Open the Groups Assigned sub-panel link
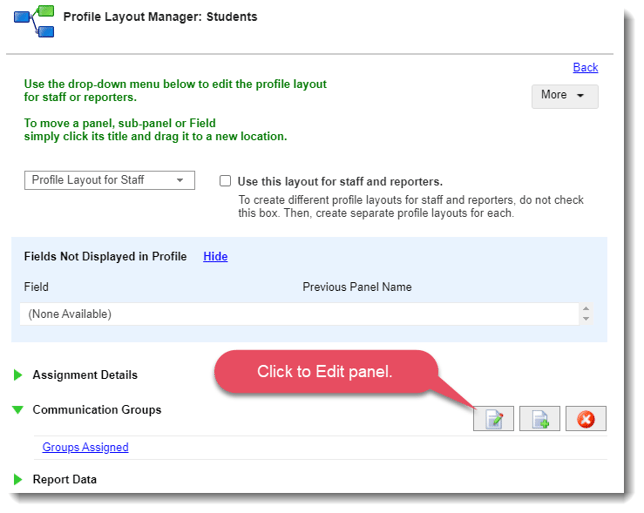The image size is (644, 513). click(x=85, y=447)
